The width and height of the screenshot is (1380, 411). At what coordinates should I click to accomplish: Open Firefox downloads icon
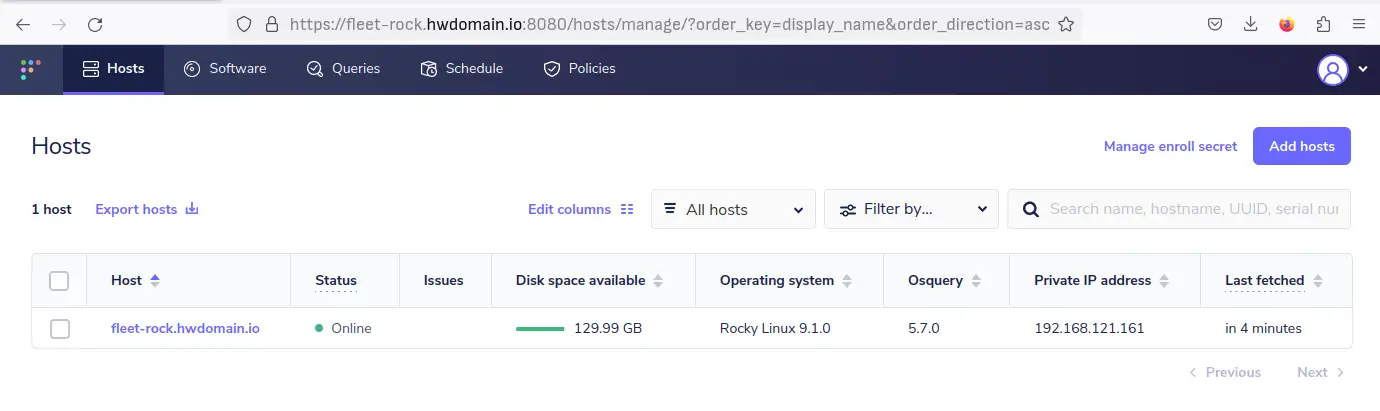[1250, 24]
